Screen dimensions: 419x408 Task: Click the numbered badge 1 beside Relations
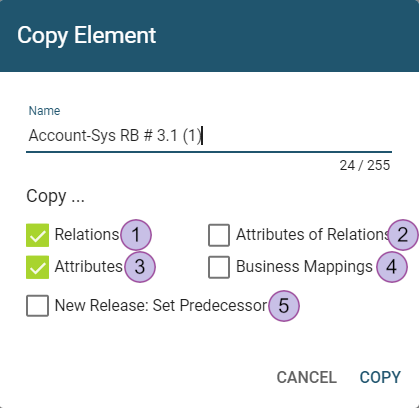136,235
